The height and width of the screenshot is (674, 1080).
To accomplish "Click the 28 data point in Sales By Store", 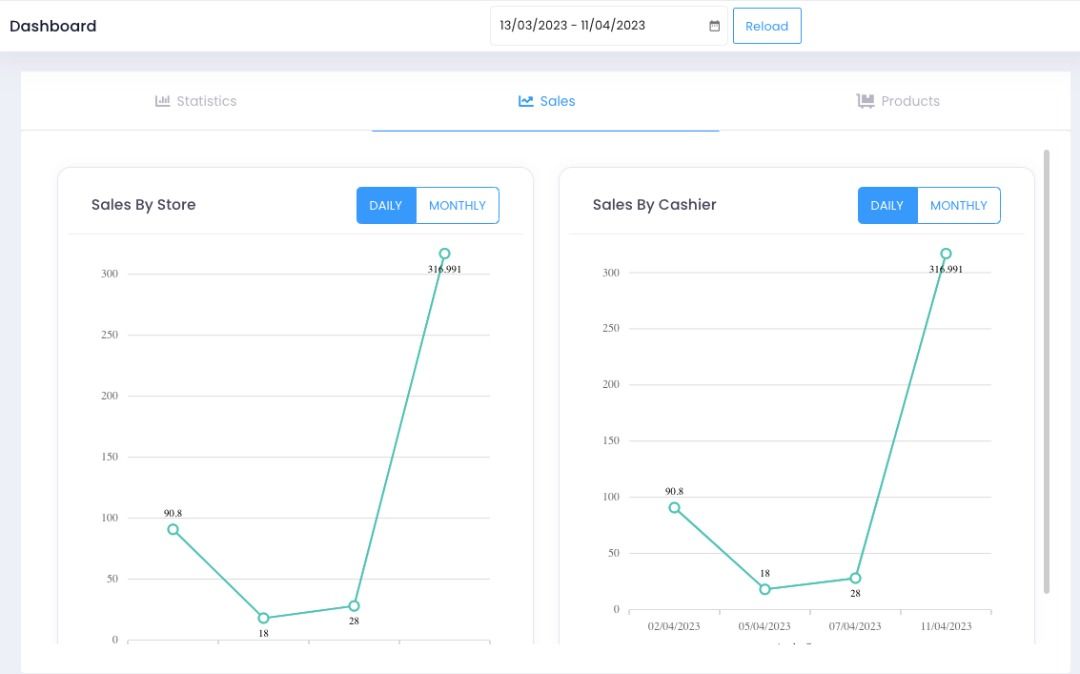I will click(354, 606).
